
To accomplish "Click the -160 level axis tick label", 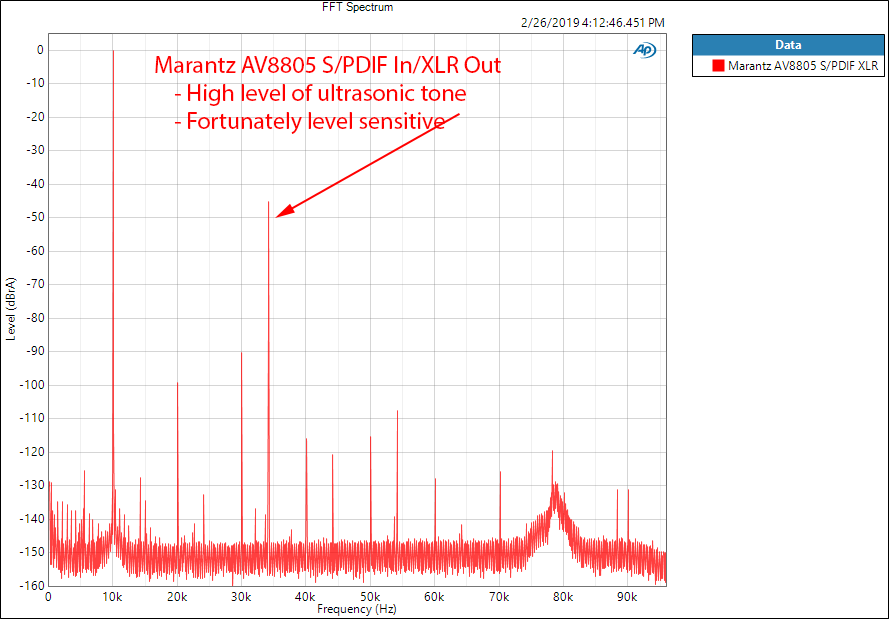I will pos(32,586).
